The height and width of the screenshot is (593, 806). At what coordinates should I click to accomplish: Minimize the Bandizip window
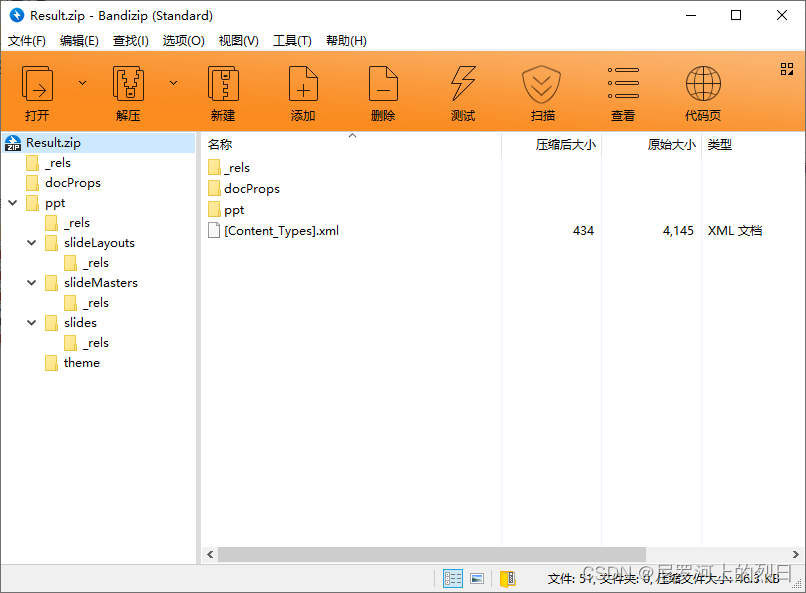[x=691, y=15]
